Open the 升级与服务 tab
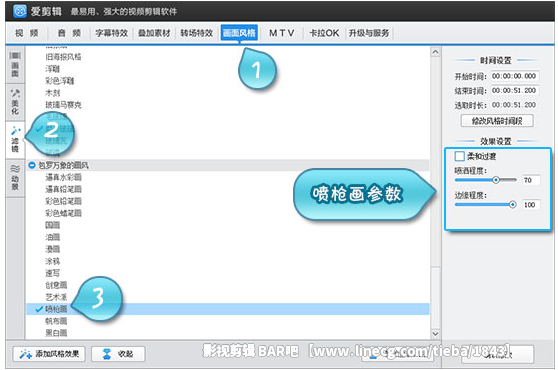558x370 pixels. point(369,33)
